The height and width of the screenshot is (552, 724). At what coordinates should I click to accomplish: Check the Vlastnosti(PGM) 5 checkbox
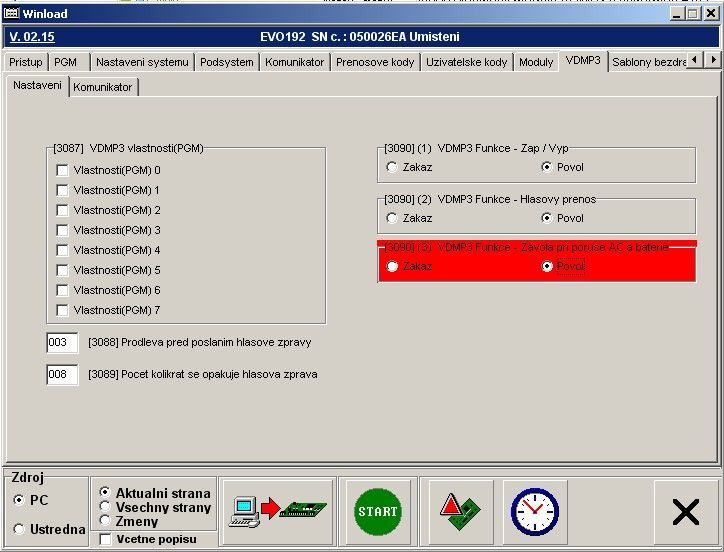[63, 270]
